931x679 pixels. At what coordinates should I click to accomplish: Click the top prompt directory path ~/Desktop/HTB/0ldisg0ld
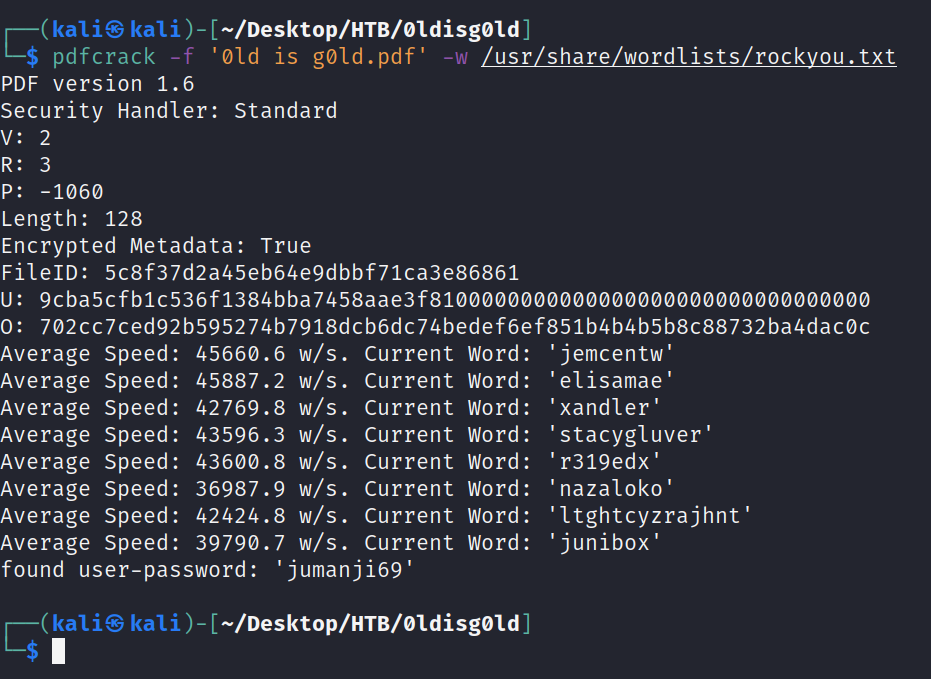pos(370,29)
